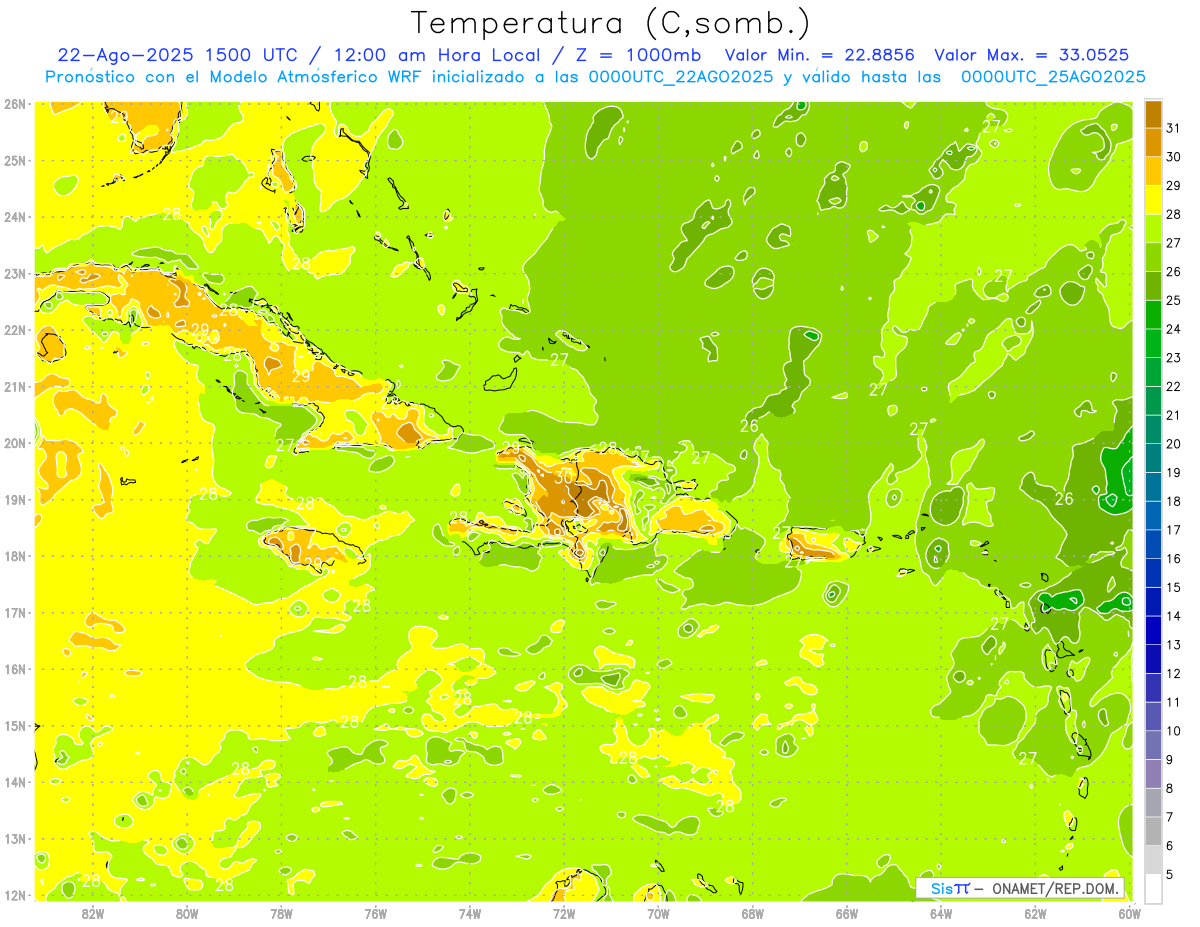Click the longitude label "76W"

[x=375, y=913]
